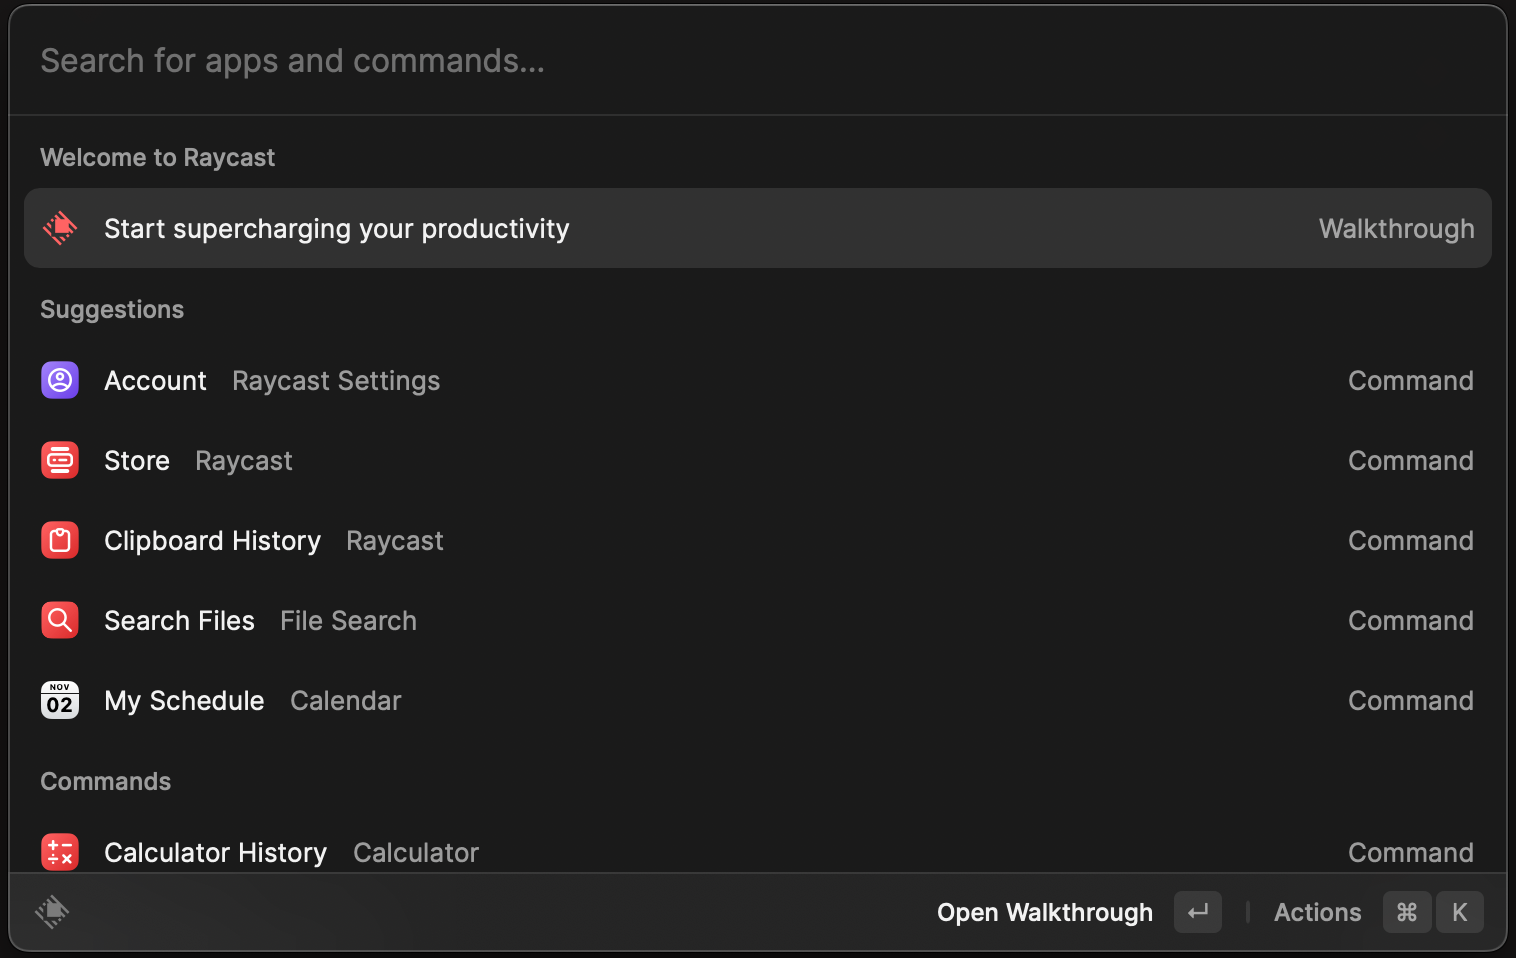Click the Calculator History icon
Viewport: 1516px width, 958px height.
click(60, 852)
